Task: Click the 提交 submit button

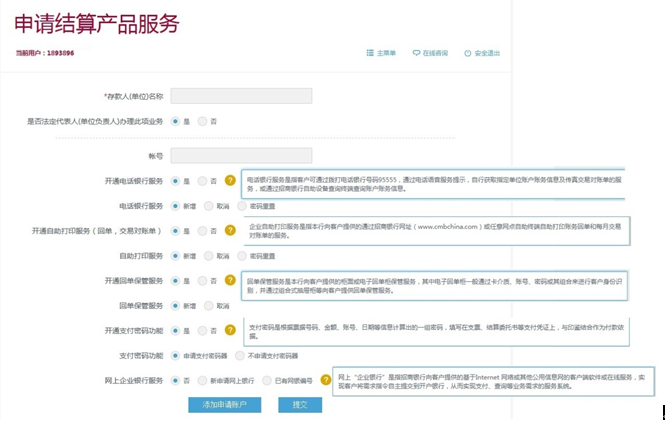Action: tap(299, 404)
